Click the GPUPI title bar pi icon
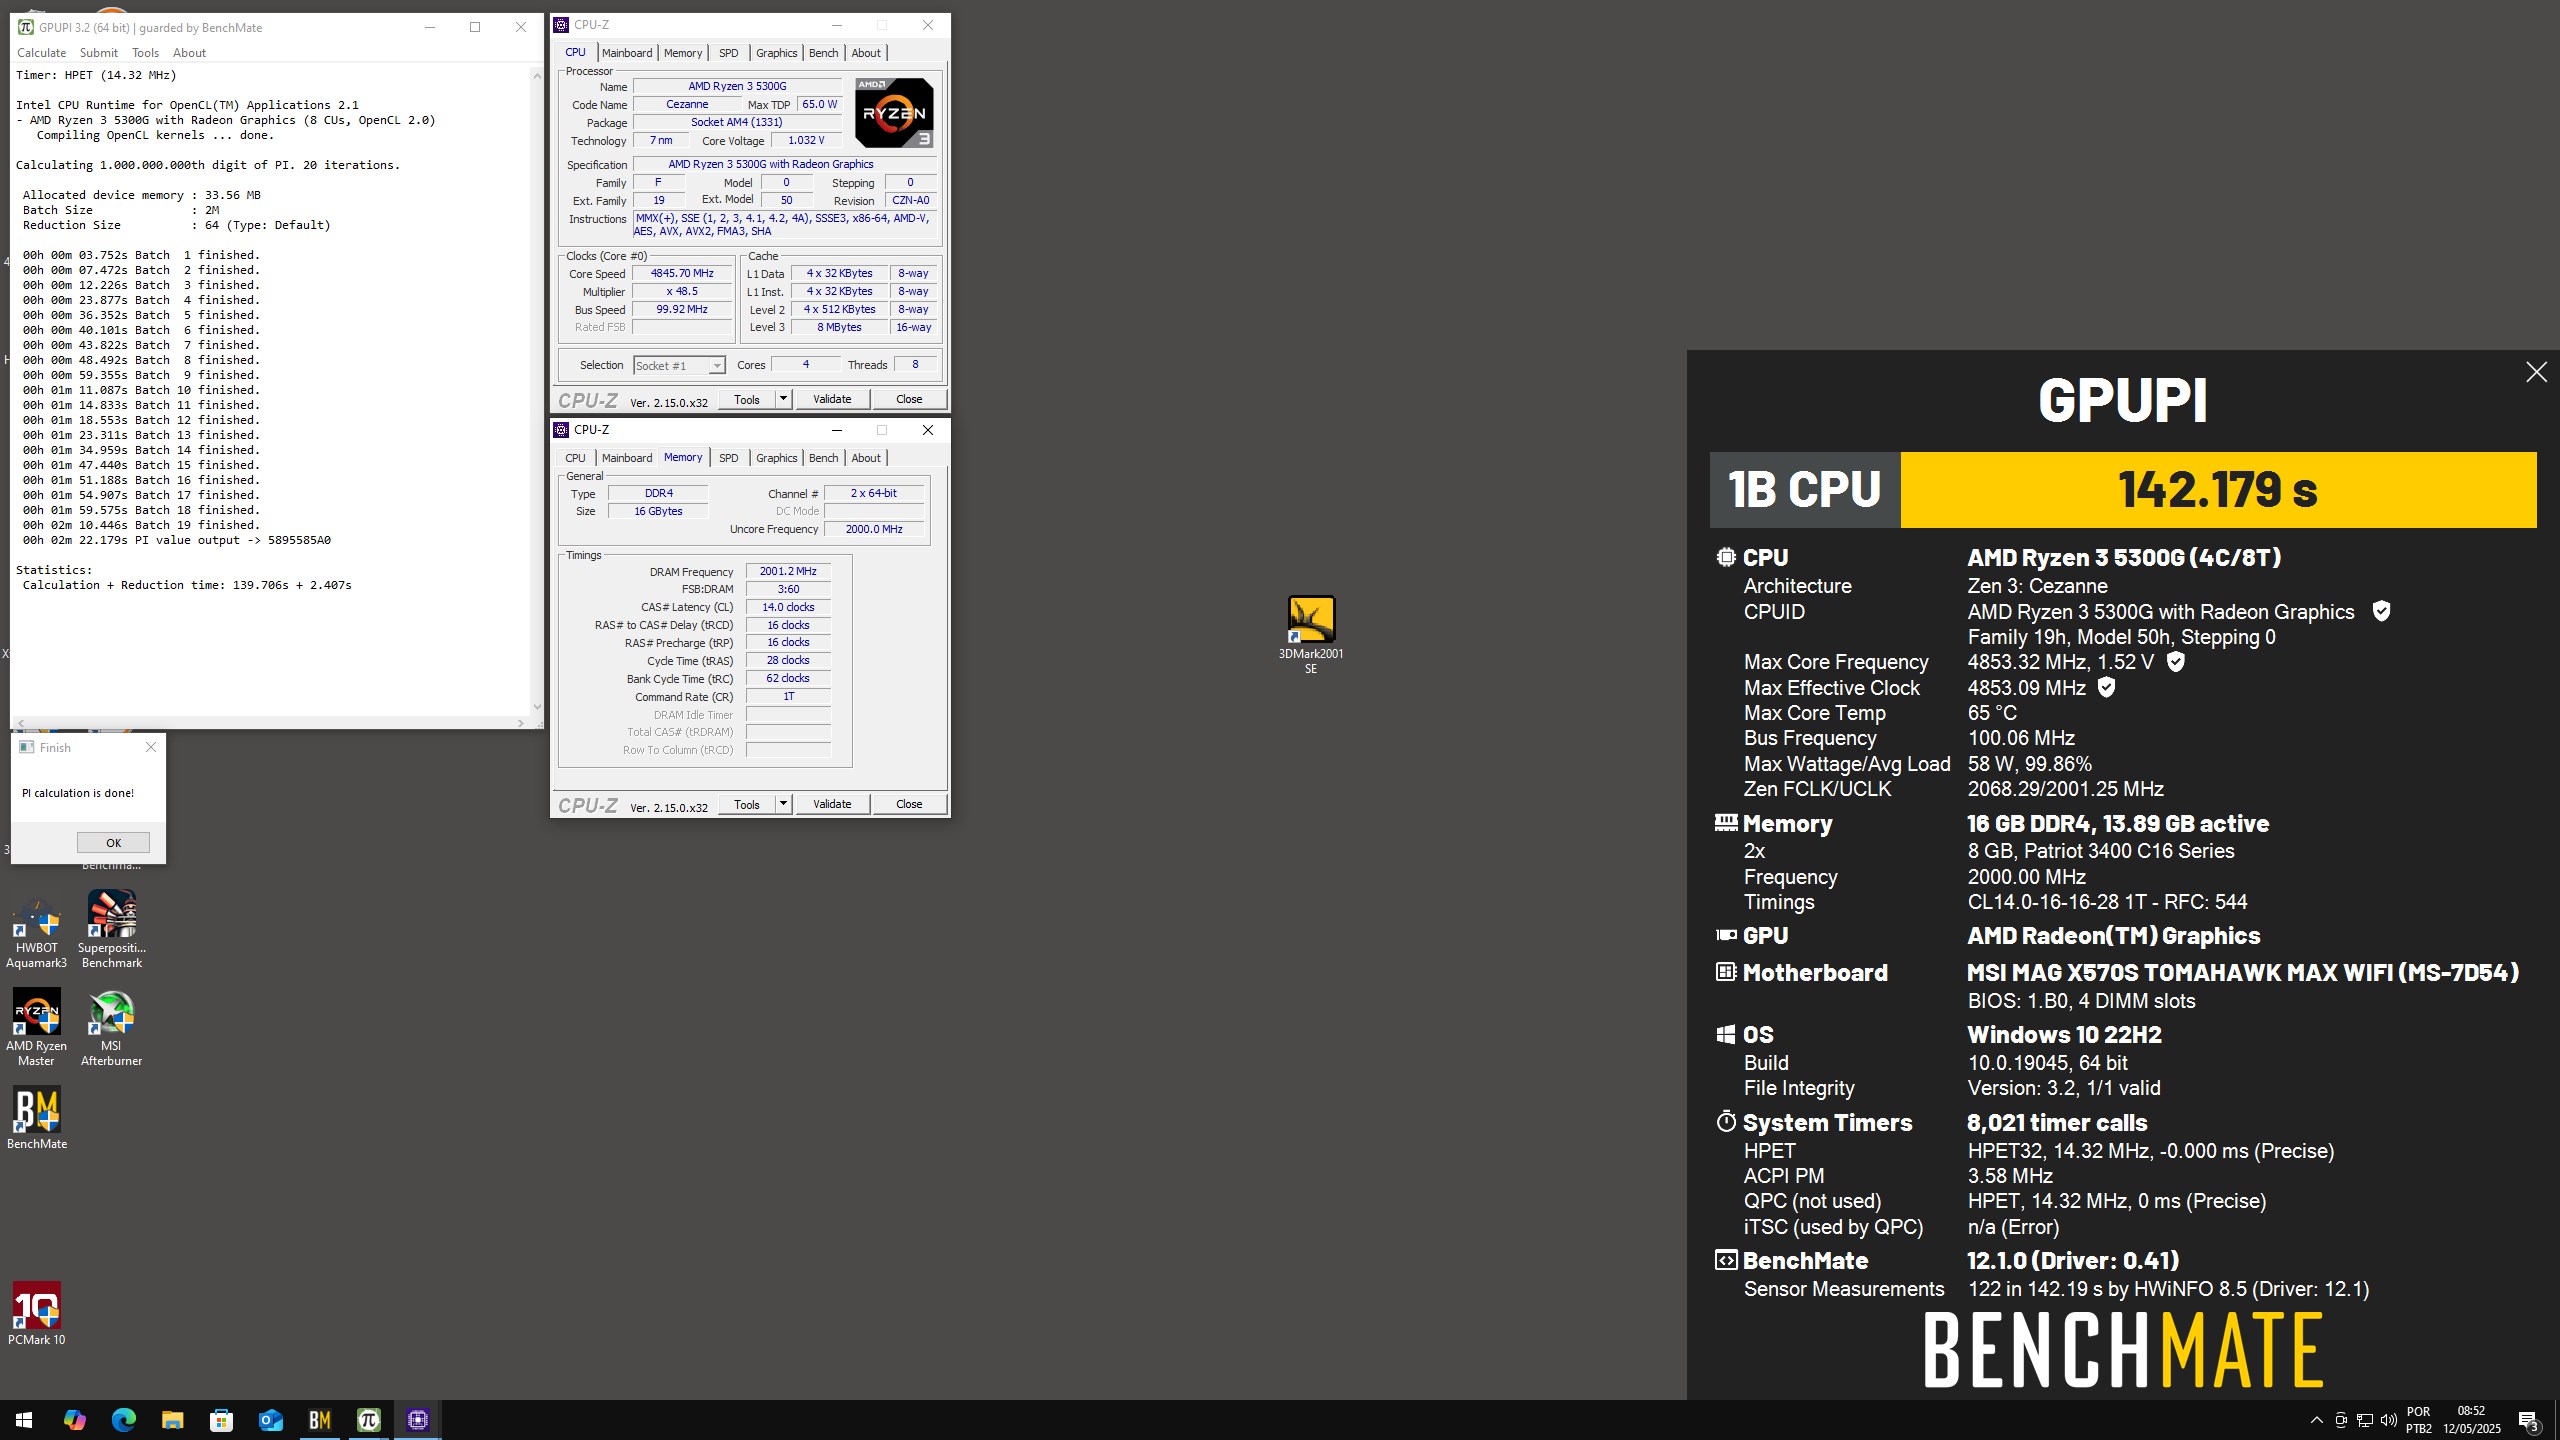The width and height of the screenshot is (2560, 1440). (26, 27)
